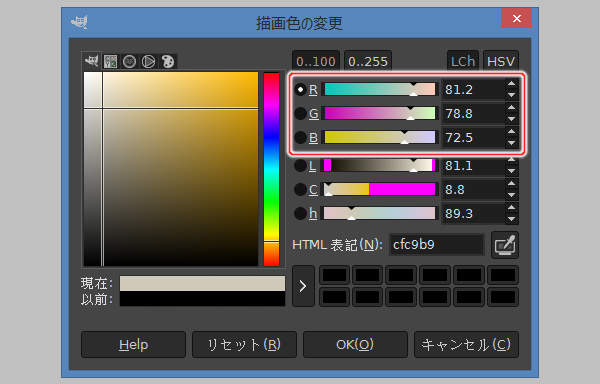Click the 現在 current color swatch
Viewport: 600px width, 384px height.
(x=202, y=283)
